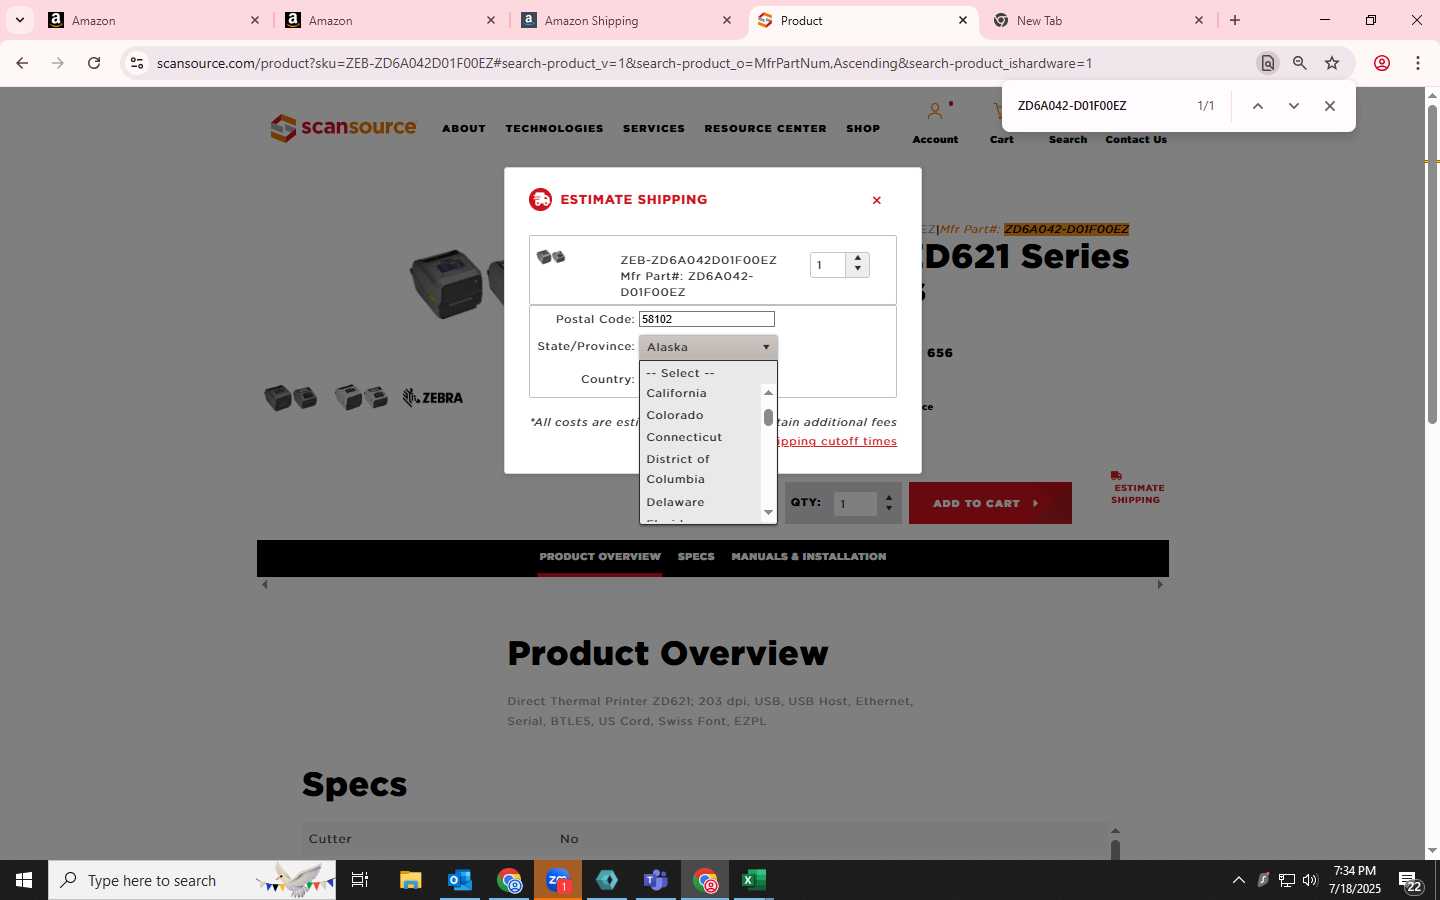Go to previous find result
This screenshot has width=1440, height=900.
click(1258, 106)
